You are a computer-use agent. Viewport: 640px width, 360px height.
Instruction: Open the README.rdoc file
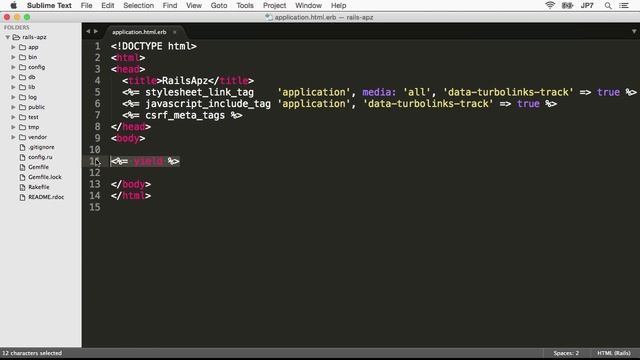[46, 197]
